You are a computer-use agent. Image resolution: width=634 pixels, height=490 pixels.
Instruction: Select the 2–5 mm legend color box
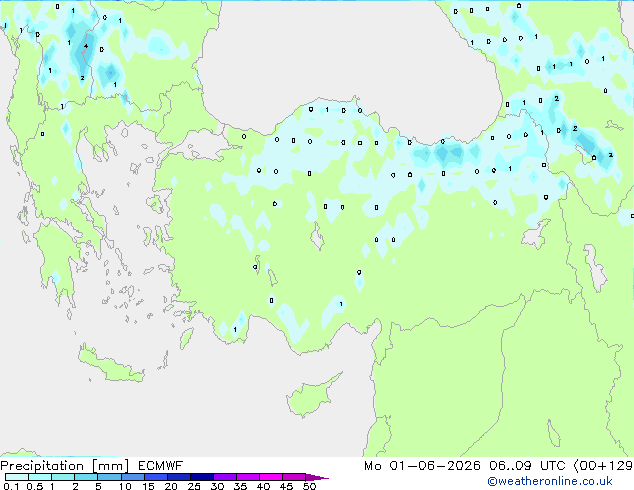[x=86, y=477]
